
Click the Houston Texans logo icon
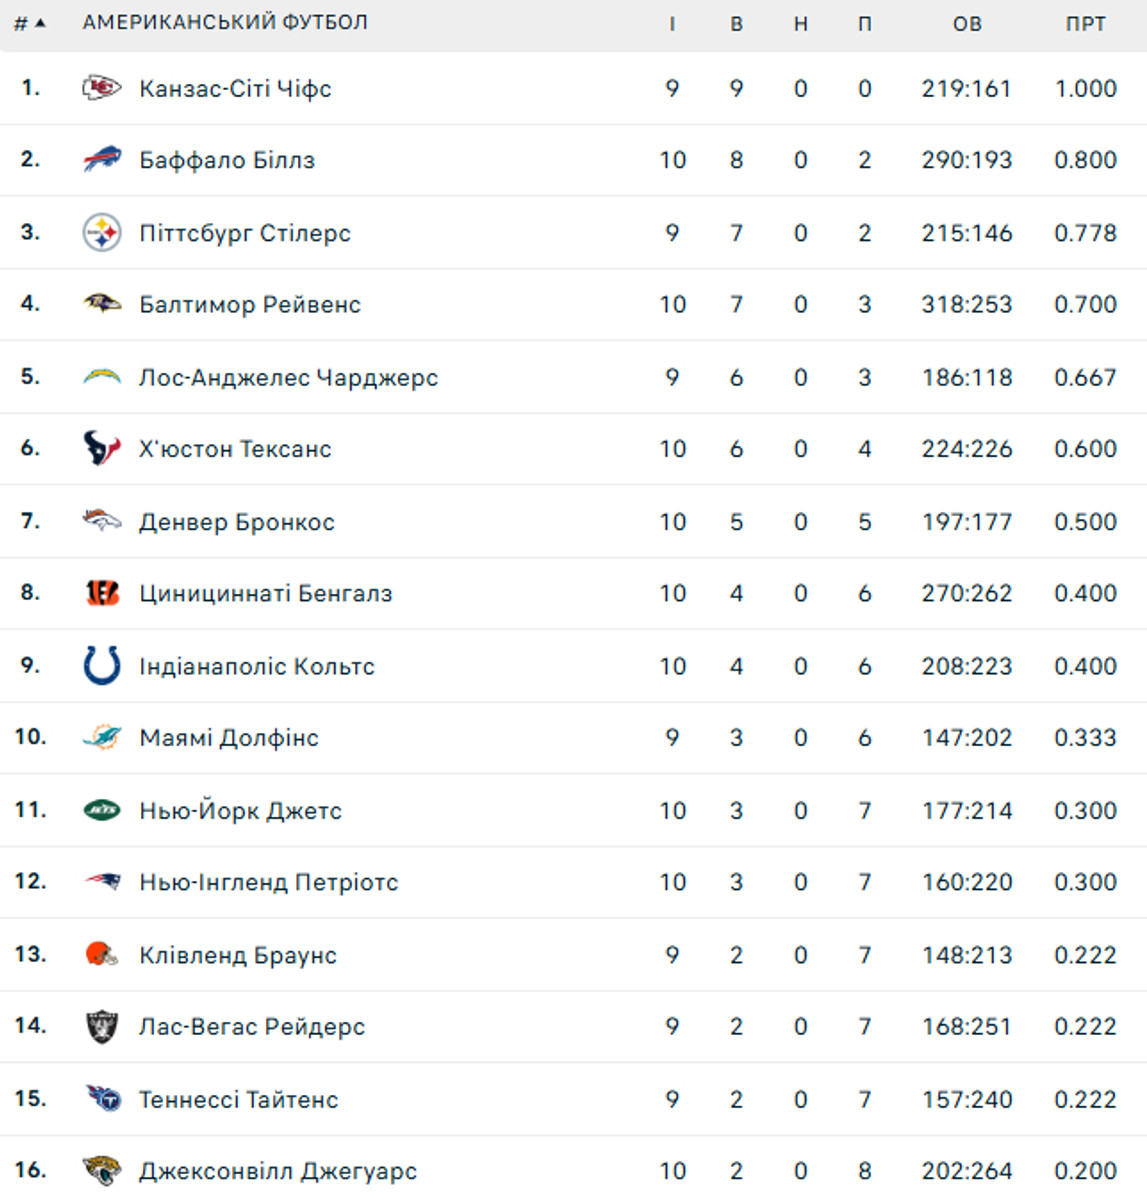(101, 449)
